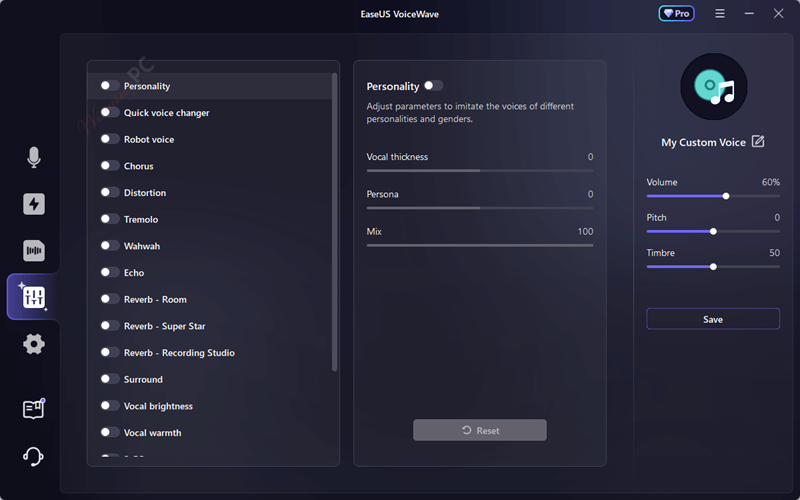Select the Quick voice changer label
This screenshot has height=500, width=800.
166,113
